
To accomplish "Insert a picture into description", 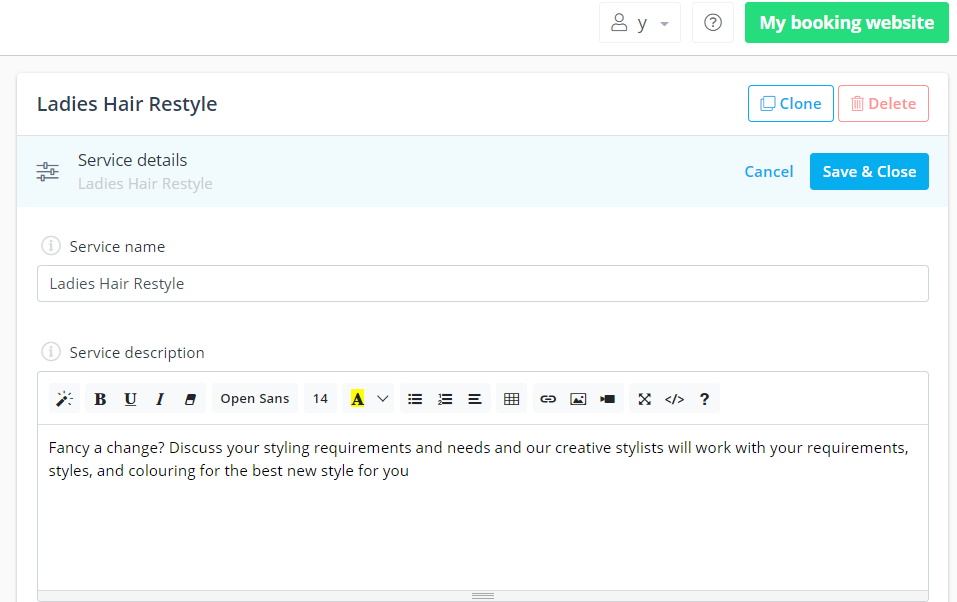I will tap(578, 399).
